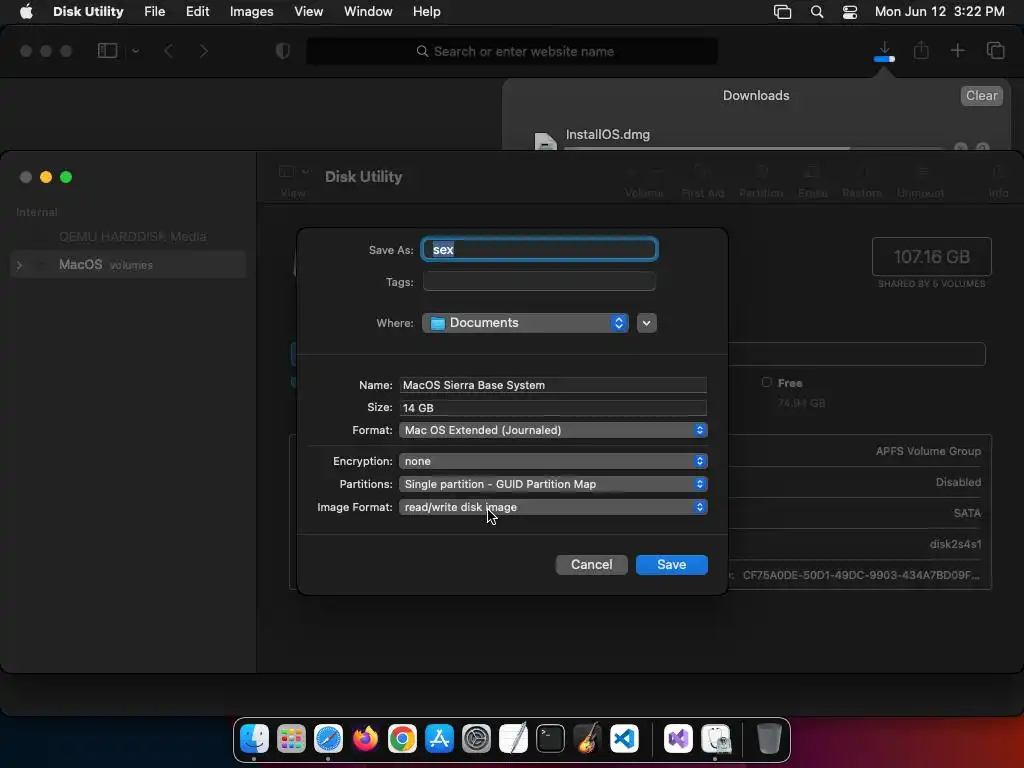Open the Image Format dropdown
1024x768 pixels.
coord(553,507)
